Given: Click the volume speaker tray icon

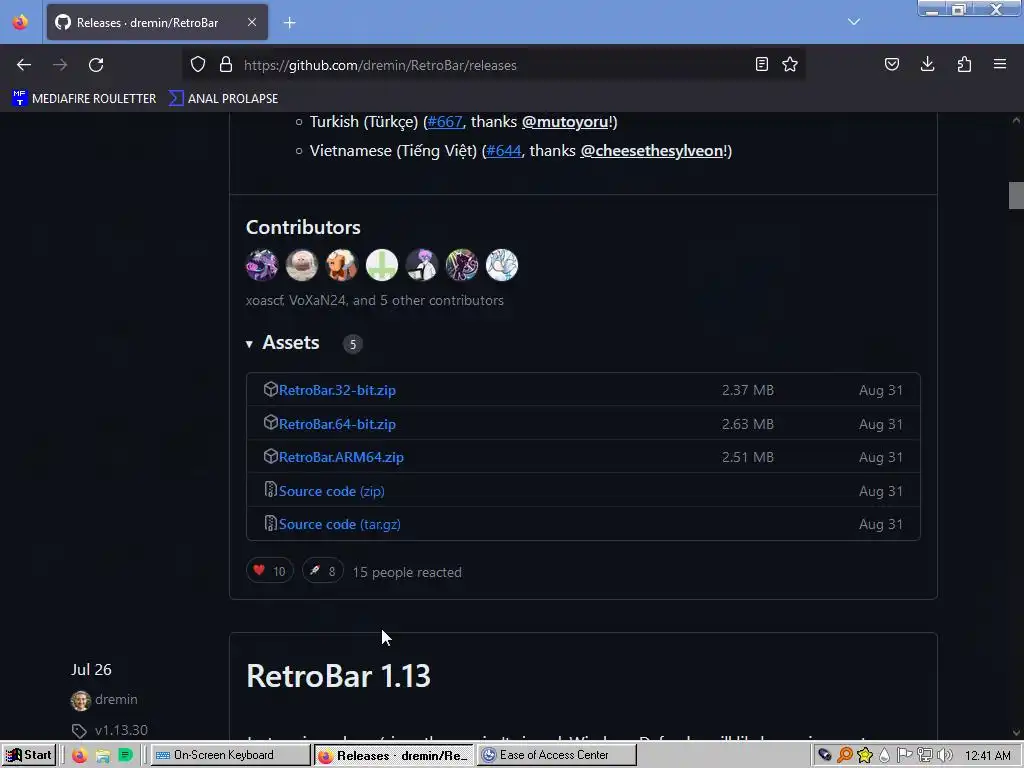Looking at the screenshot, I should [x=945, y=756].
